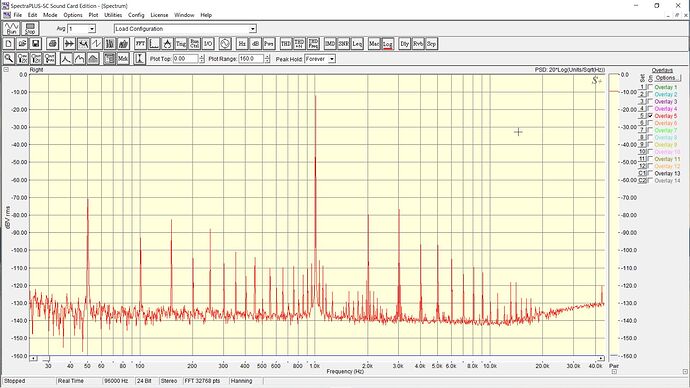
Task: Click the frequency axis right scroll arrow
Action: click(x=601, y=359)
